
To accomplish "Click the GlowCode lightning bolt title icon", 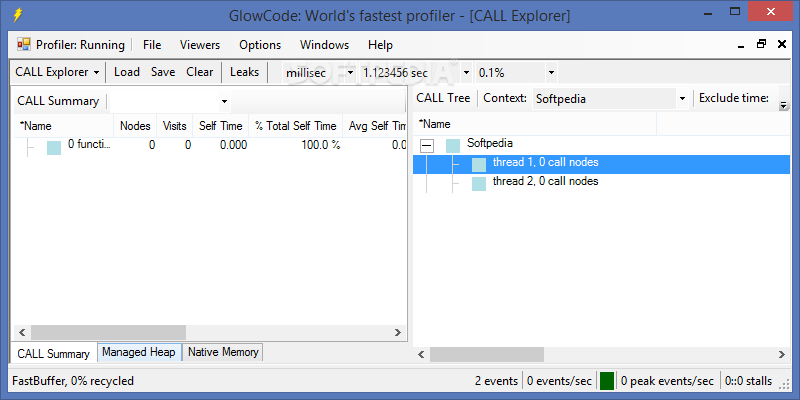I will (x=17, y=15).
